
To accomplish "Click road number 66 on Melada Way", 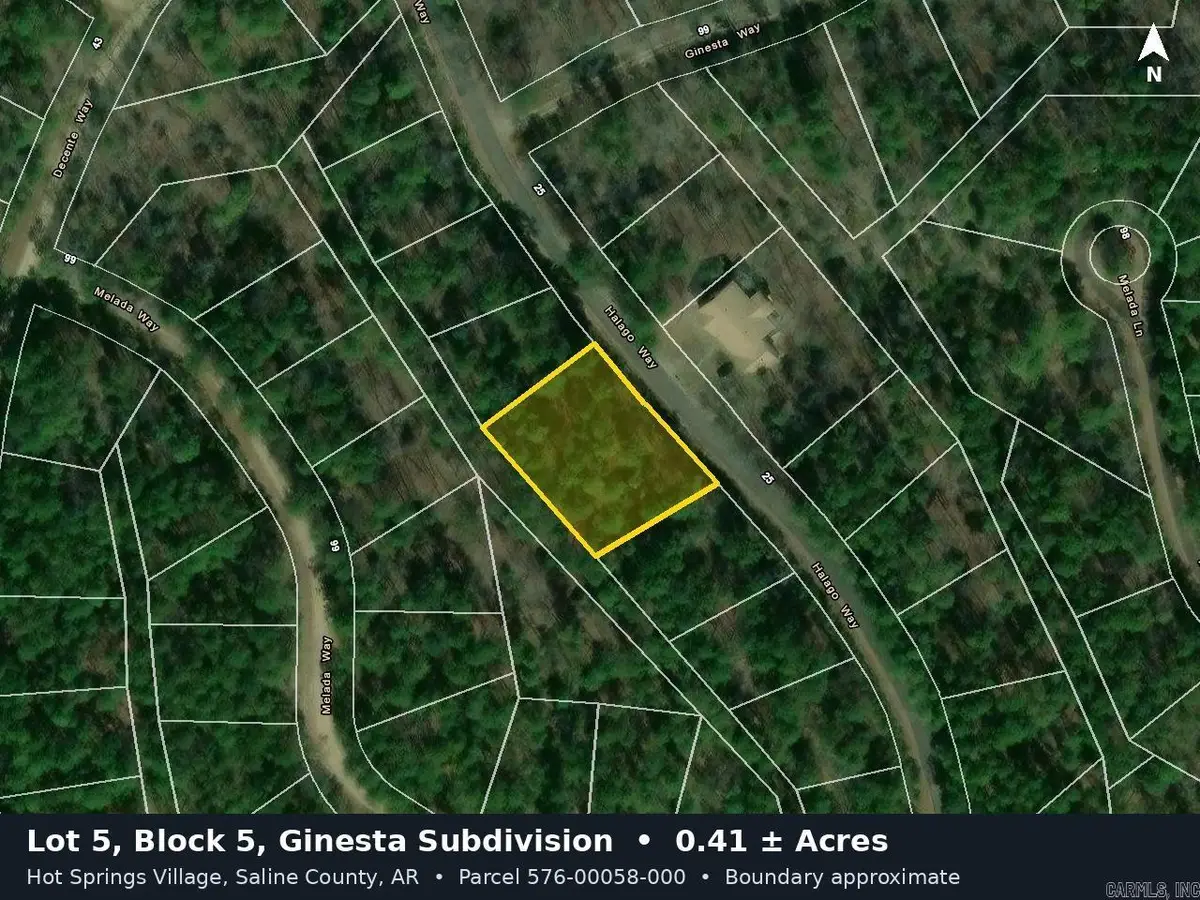I will (335, 546).
